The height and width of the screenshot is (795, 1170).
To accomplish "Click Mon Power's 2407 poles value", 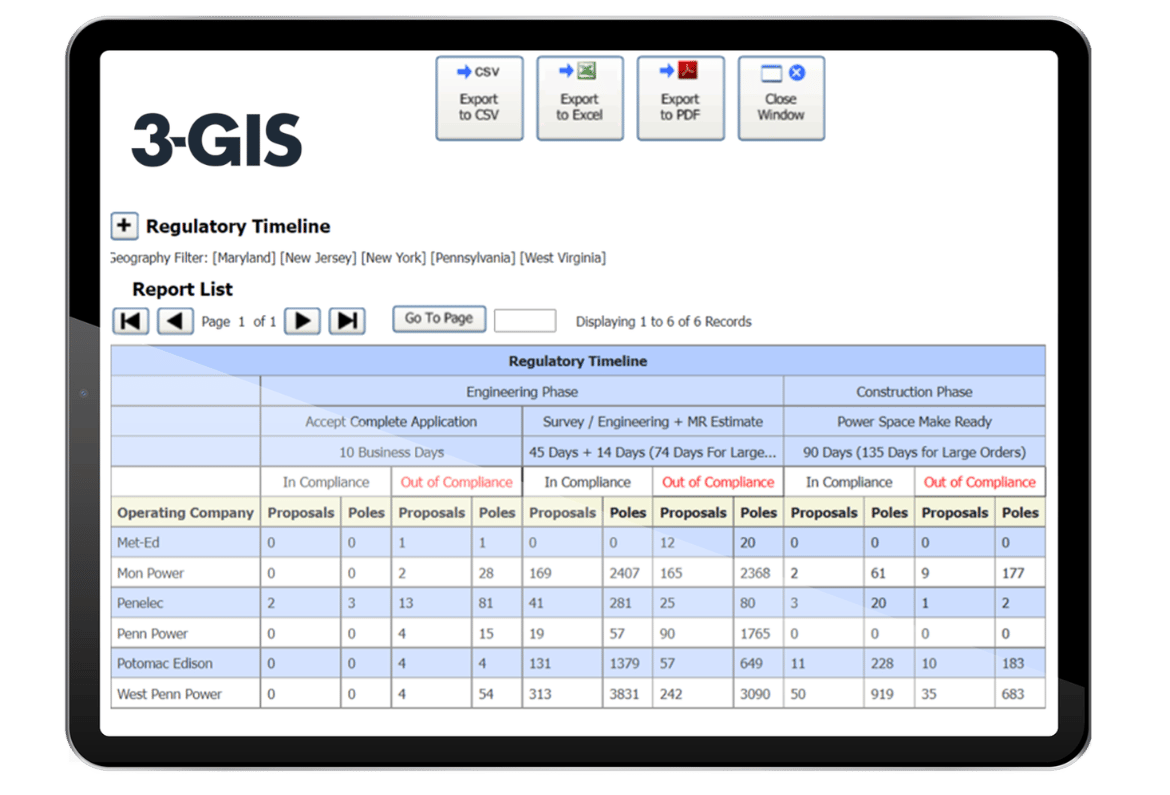I will pos(624,573).
